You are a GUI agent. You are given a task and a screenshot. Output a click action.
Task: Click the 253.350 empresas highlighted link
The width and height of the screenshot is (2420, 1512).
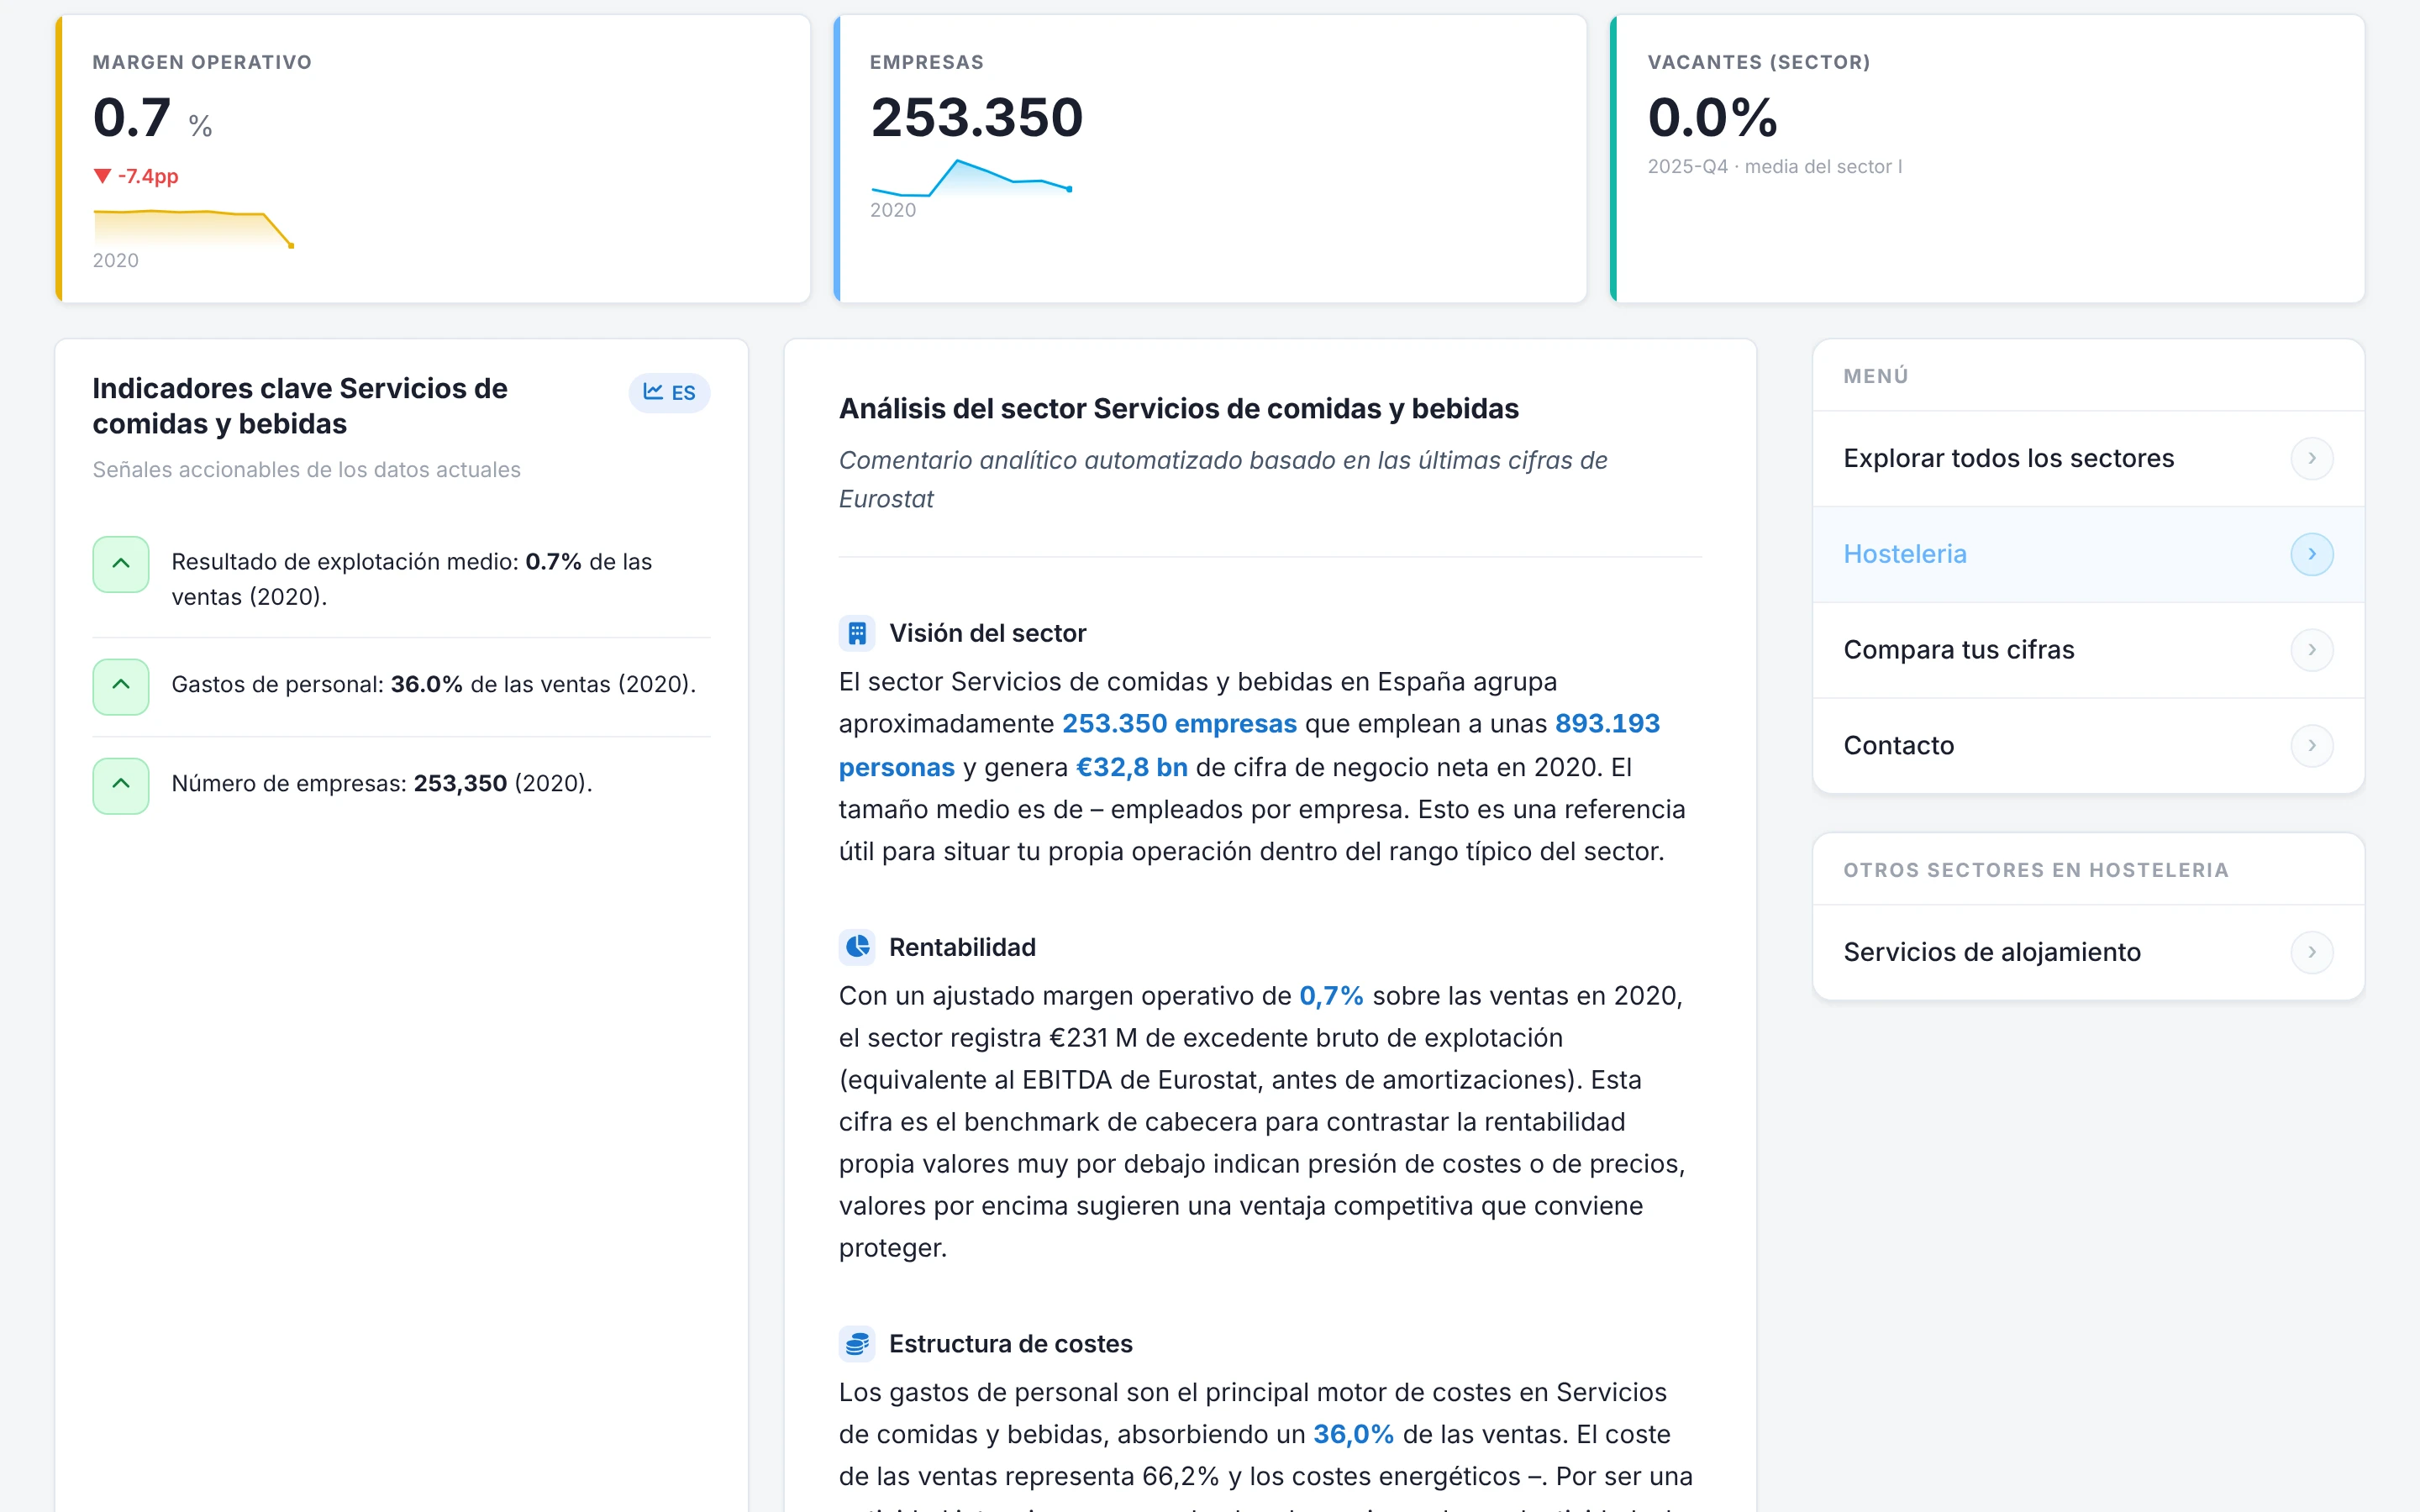1179,724
